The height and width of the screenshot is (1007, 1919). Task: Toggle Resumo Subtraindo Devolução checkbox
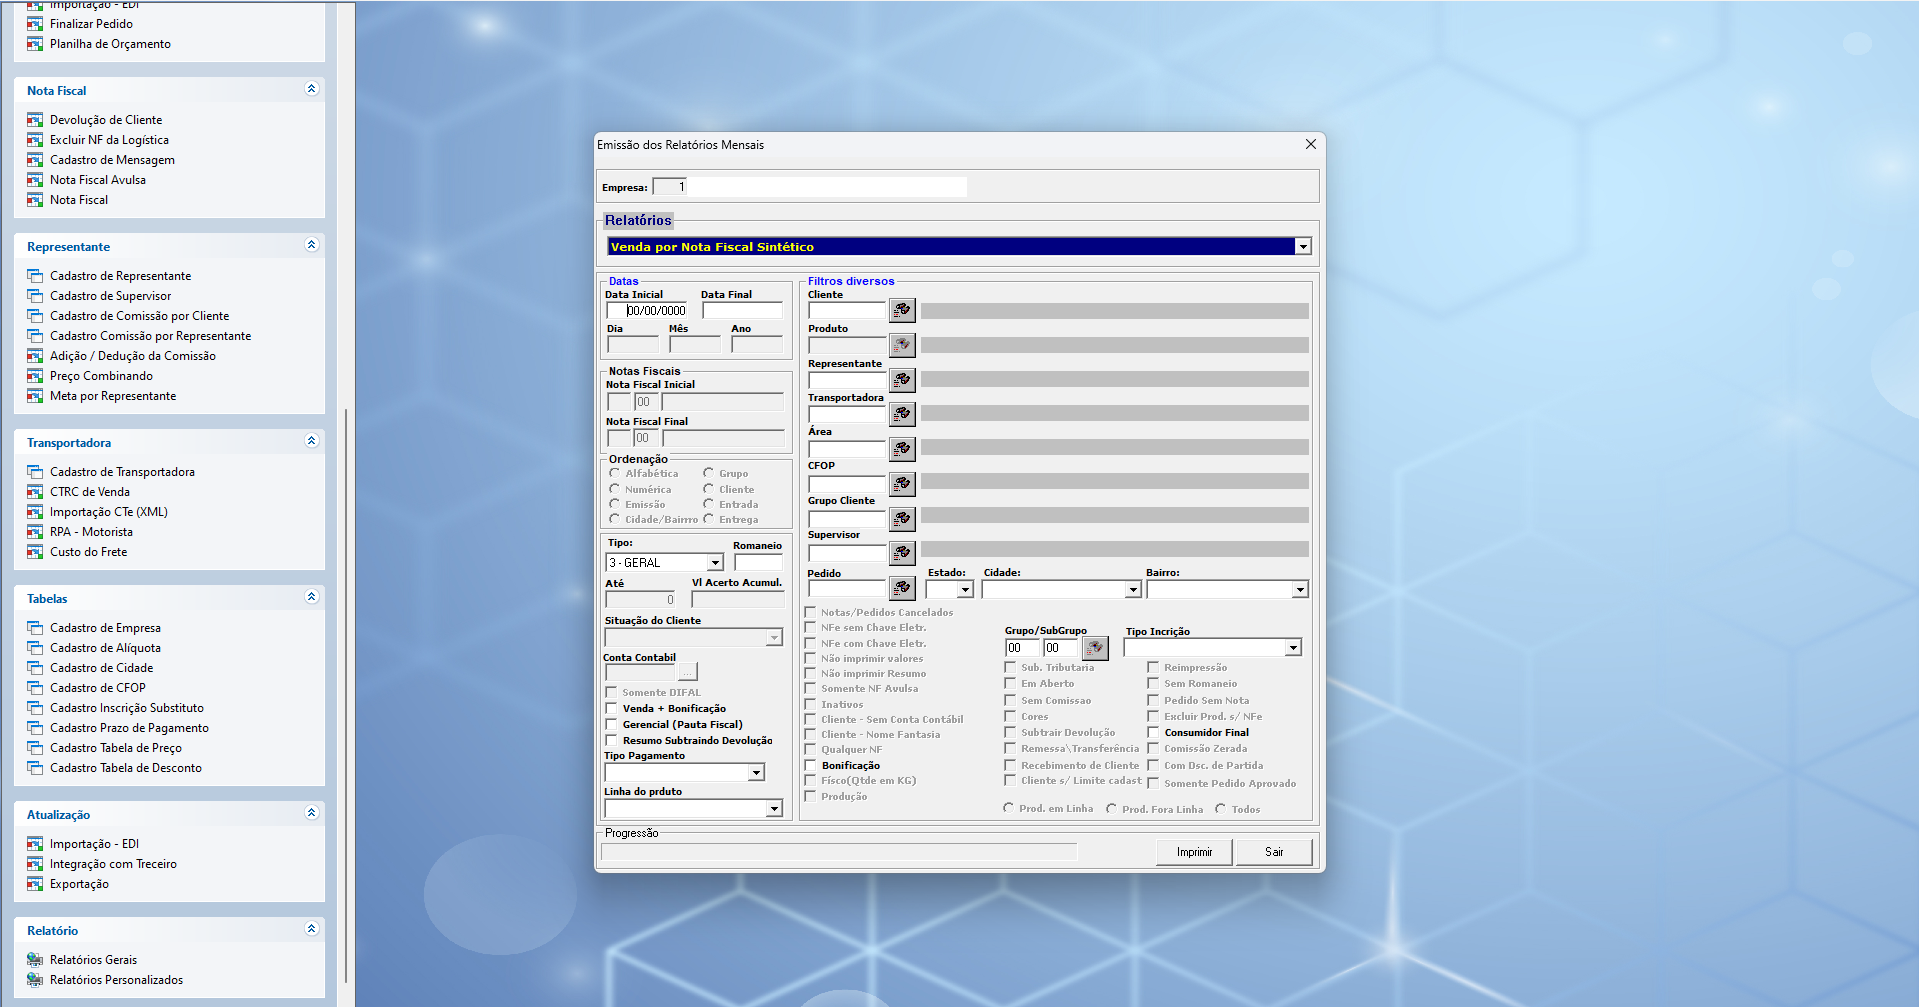click(611, 740)
